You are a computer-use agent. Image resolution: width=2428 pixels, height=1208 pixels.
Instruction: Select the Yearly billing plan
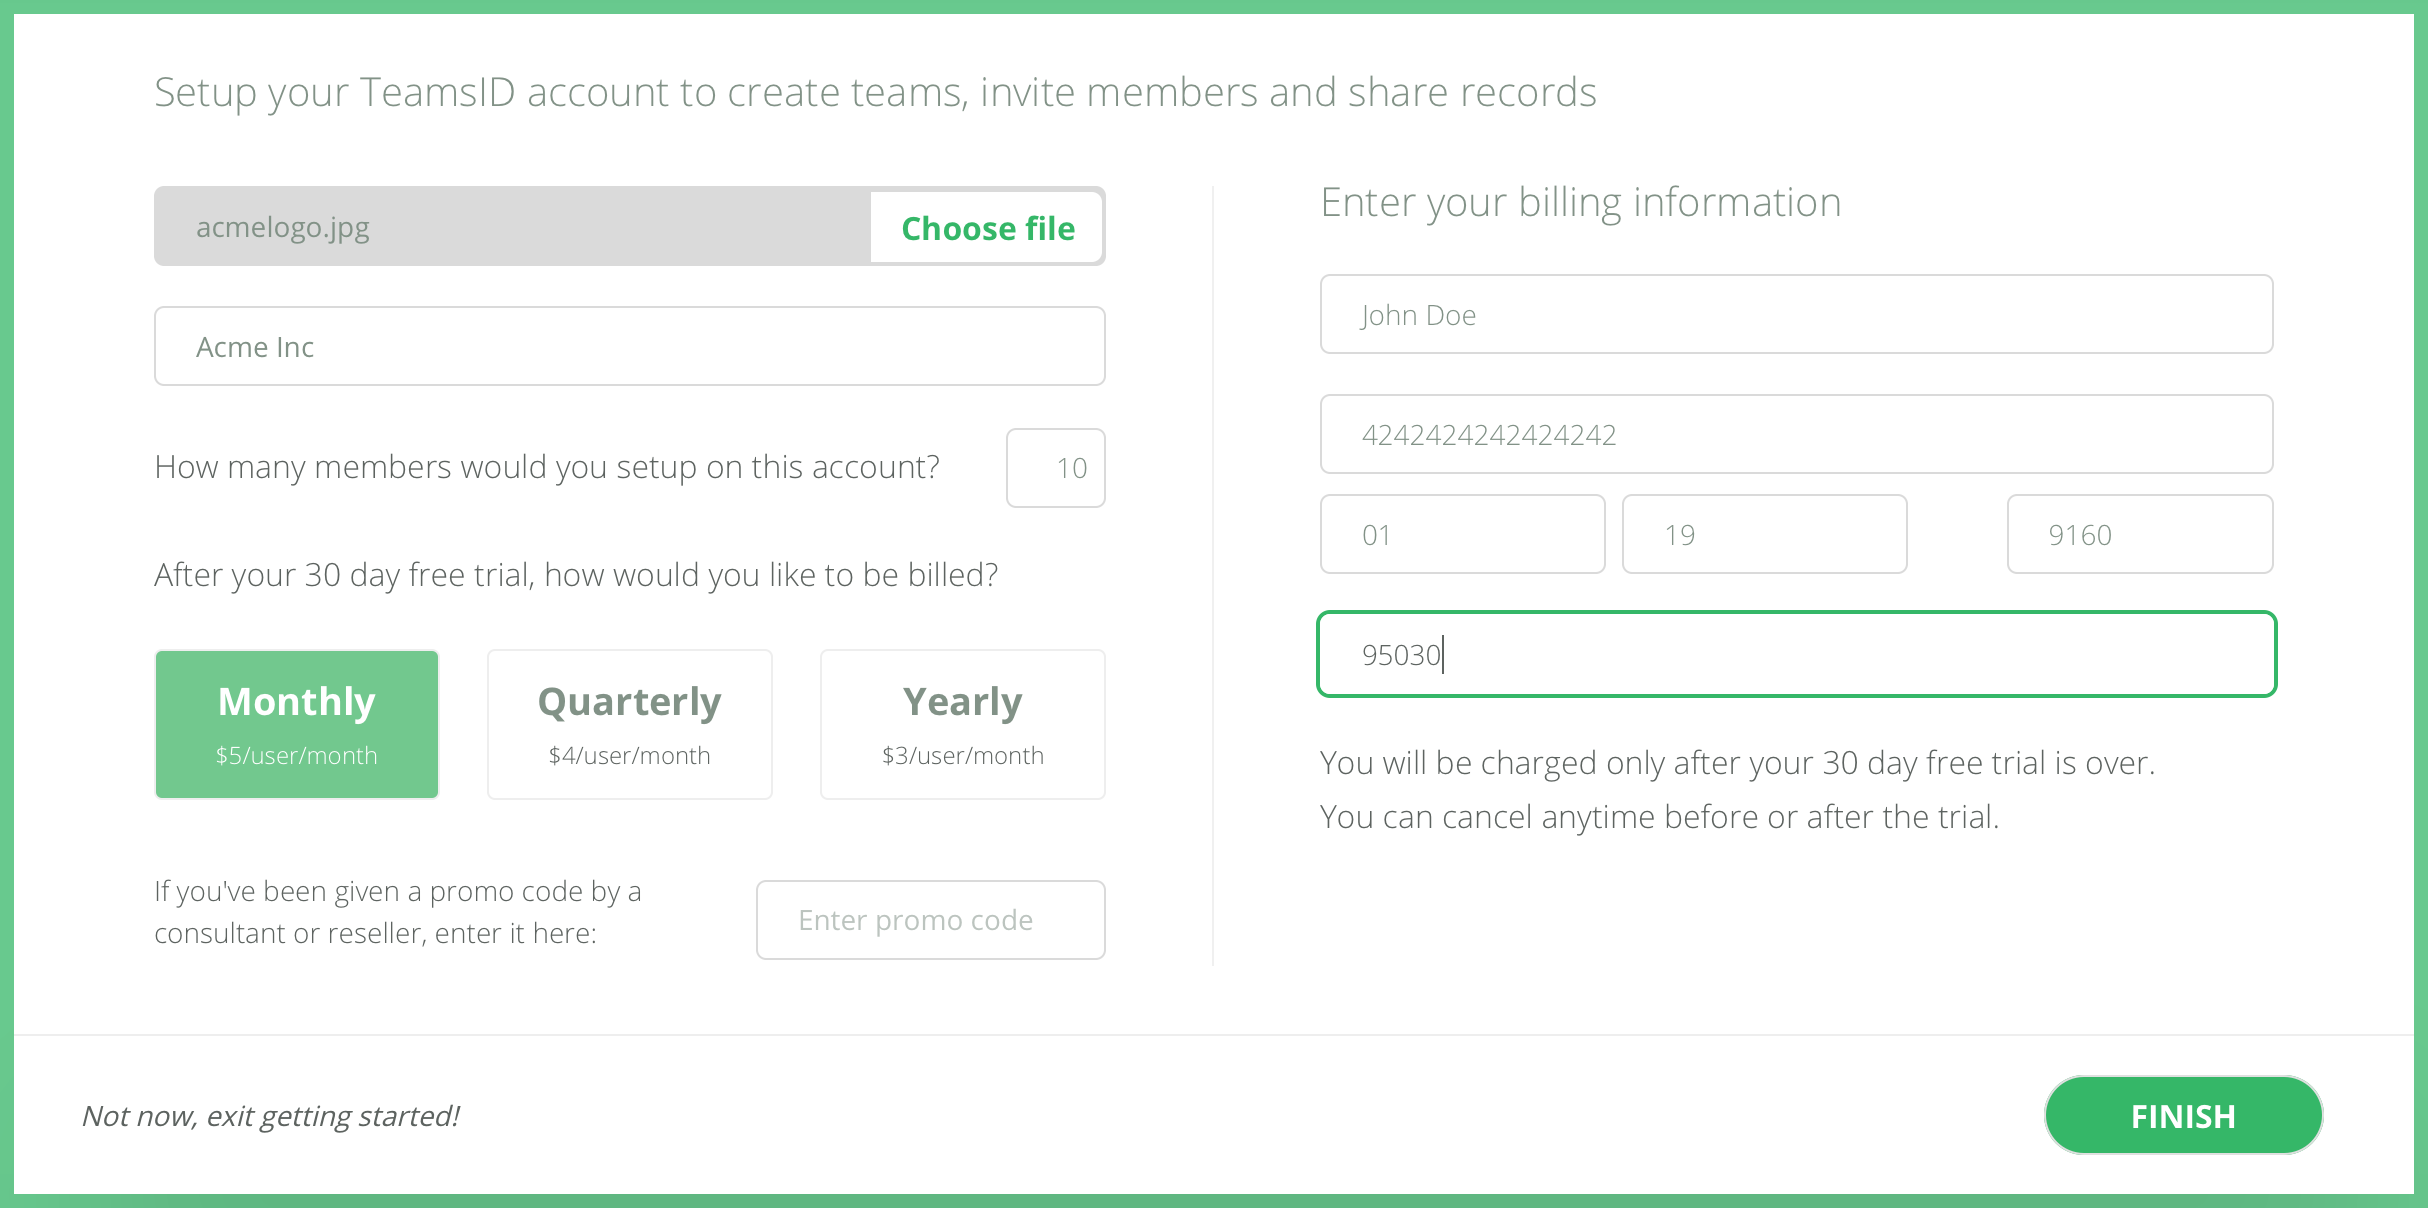(962, 724)
